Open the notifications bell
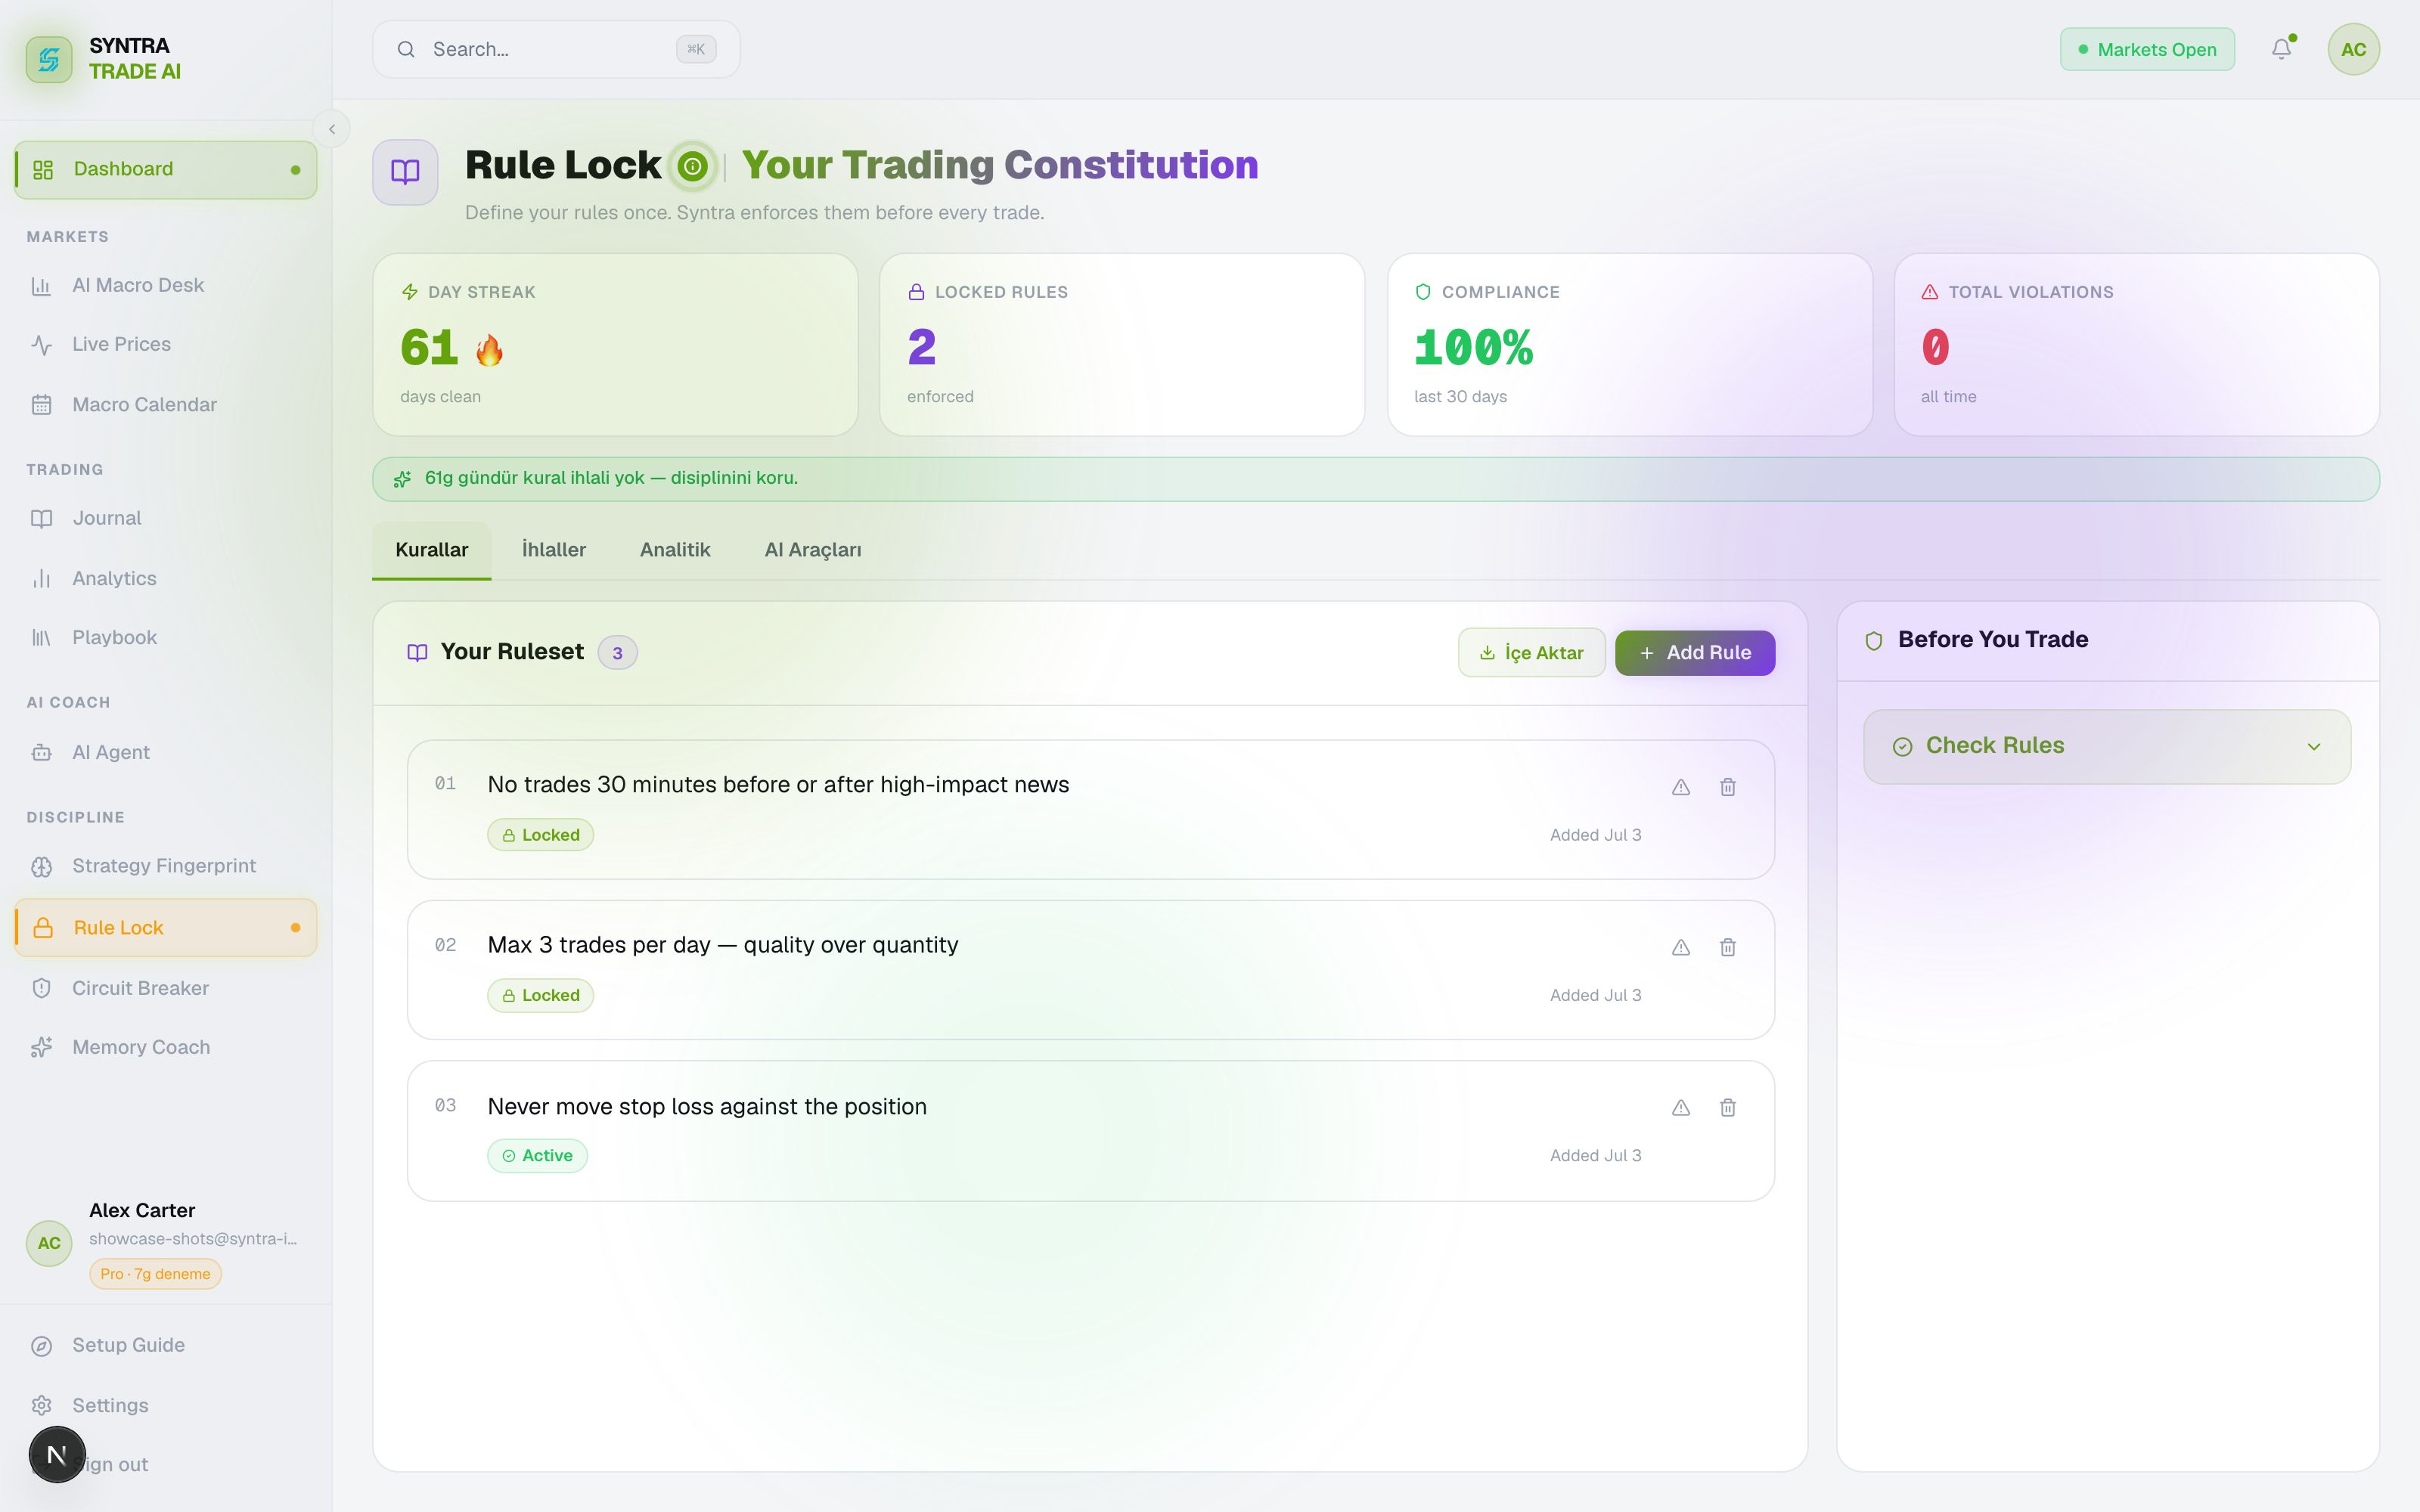2420x1512 pixels. tap(2281, 49)
